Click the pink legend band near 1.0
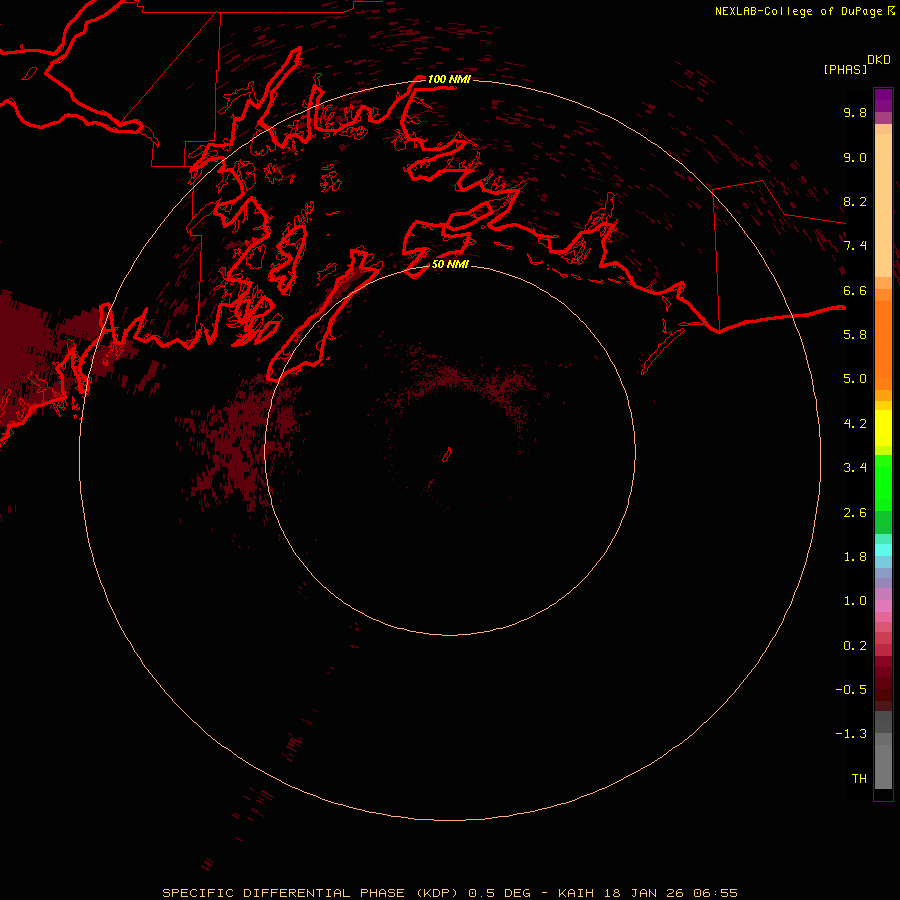Viewport: 900px width, 900px height. tap(883, 606)
